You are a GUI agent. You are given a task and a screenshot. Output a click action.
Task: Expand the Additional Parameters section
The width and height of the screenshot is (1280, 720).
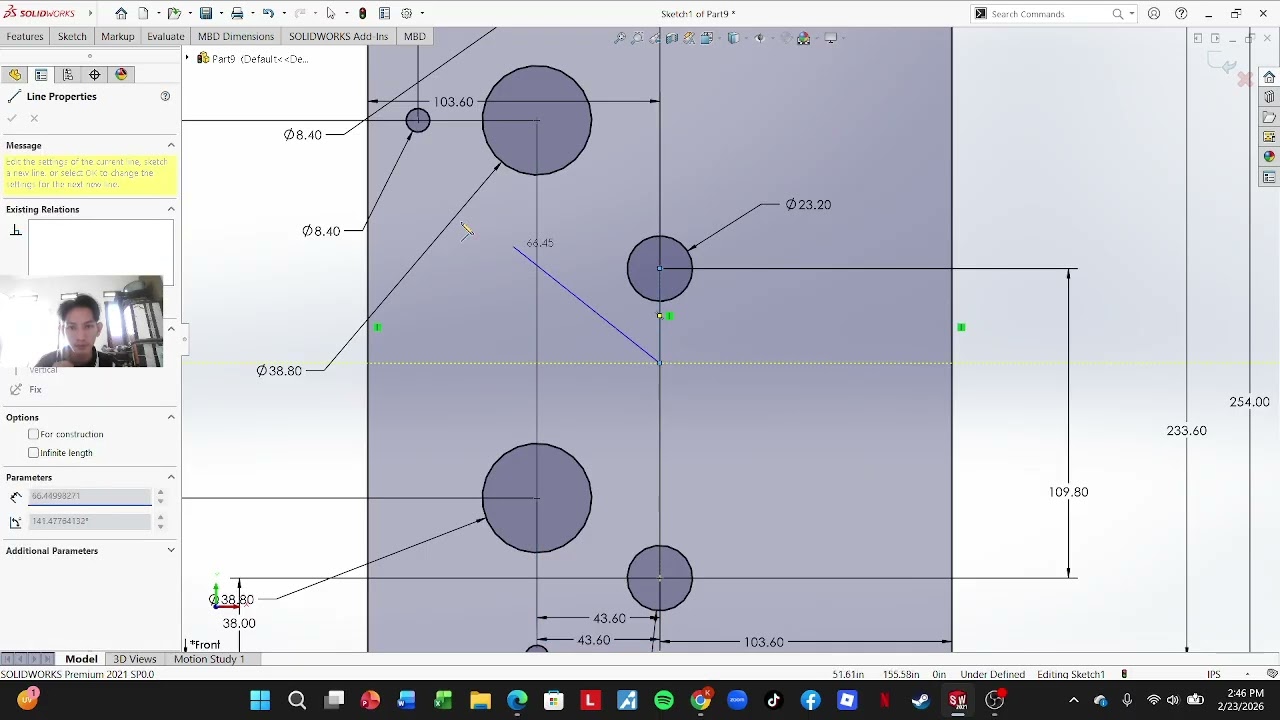(x=171, y=551)
